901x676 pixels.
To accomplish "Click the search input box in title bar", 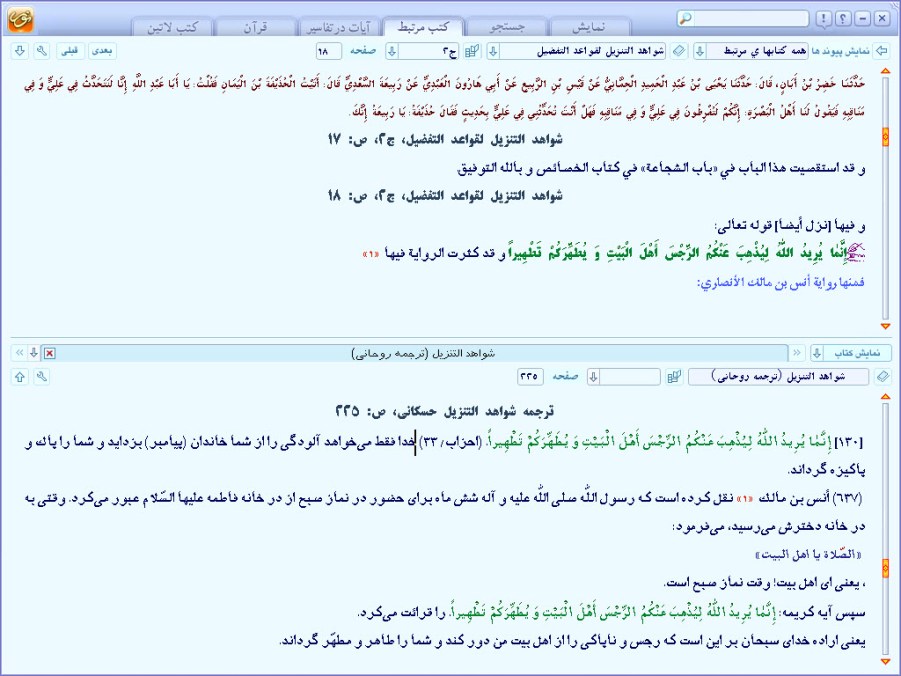I will pos(750,19).
